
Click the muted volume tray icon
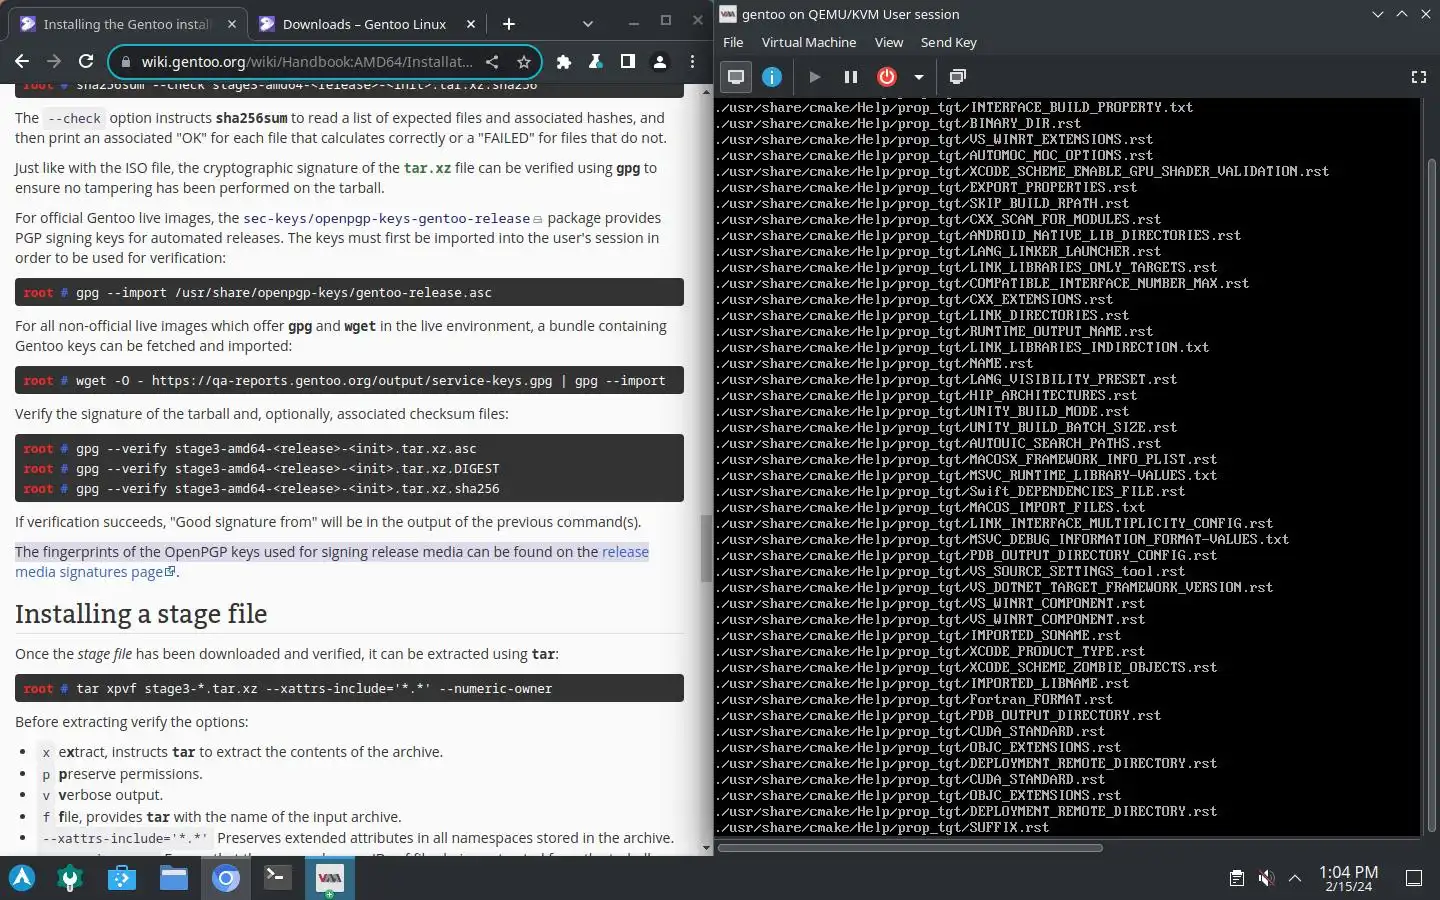click(x=1266, y=878)
